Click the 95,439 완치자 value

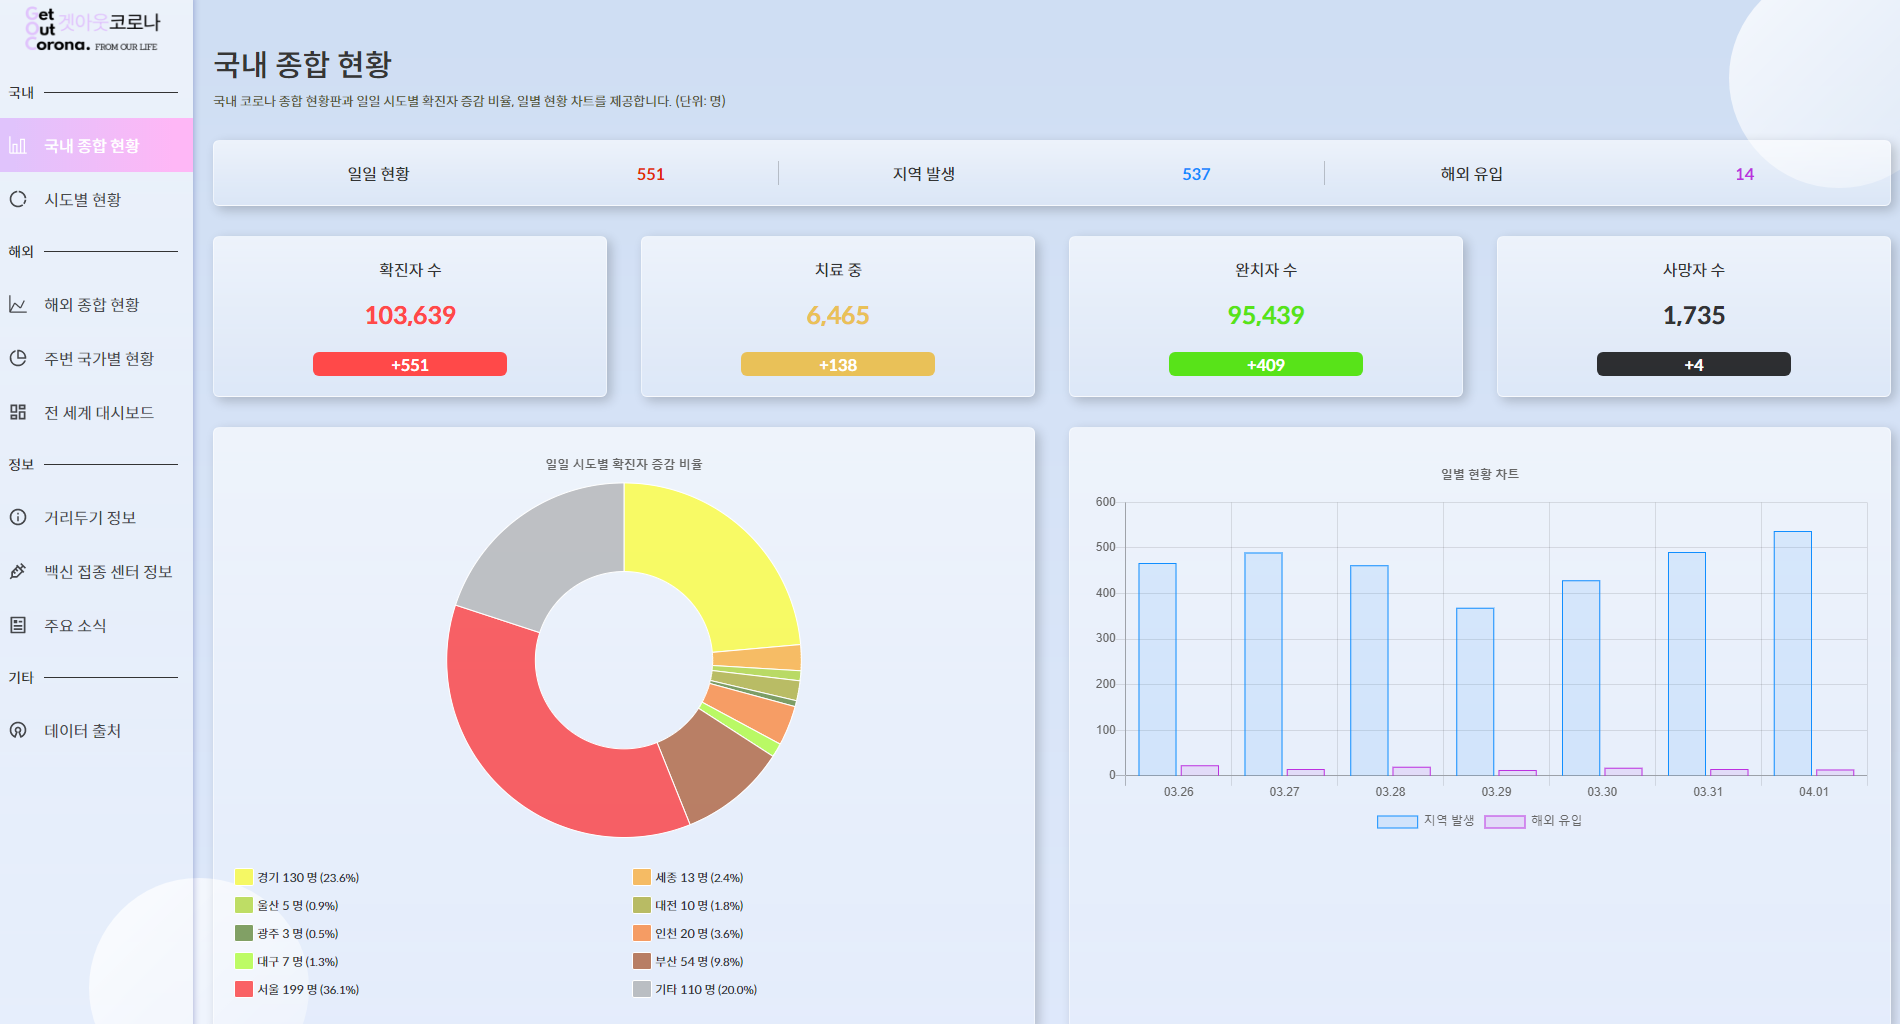(x=1266, y=315)
